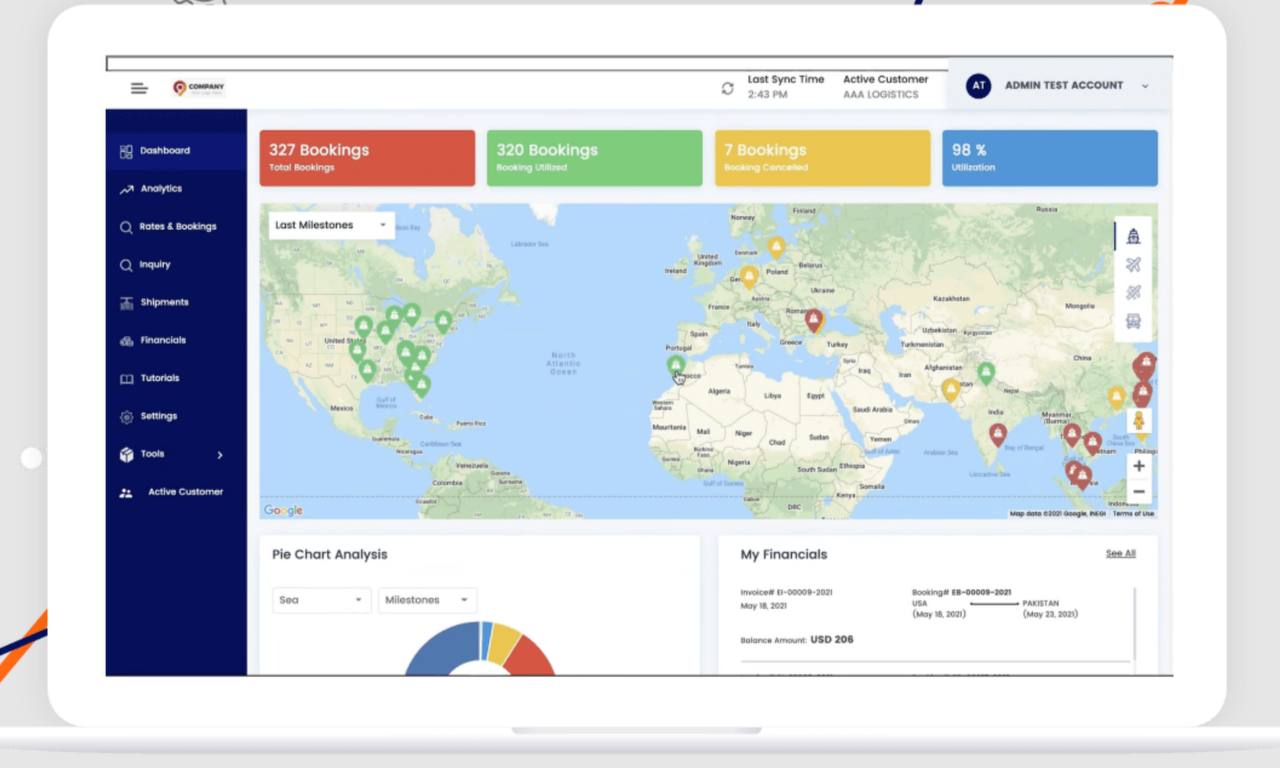Click the AT avatar circle
Image resolution: width=1280 pixels, height=768 pixels.
coord(978,86)
